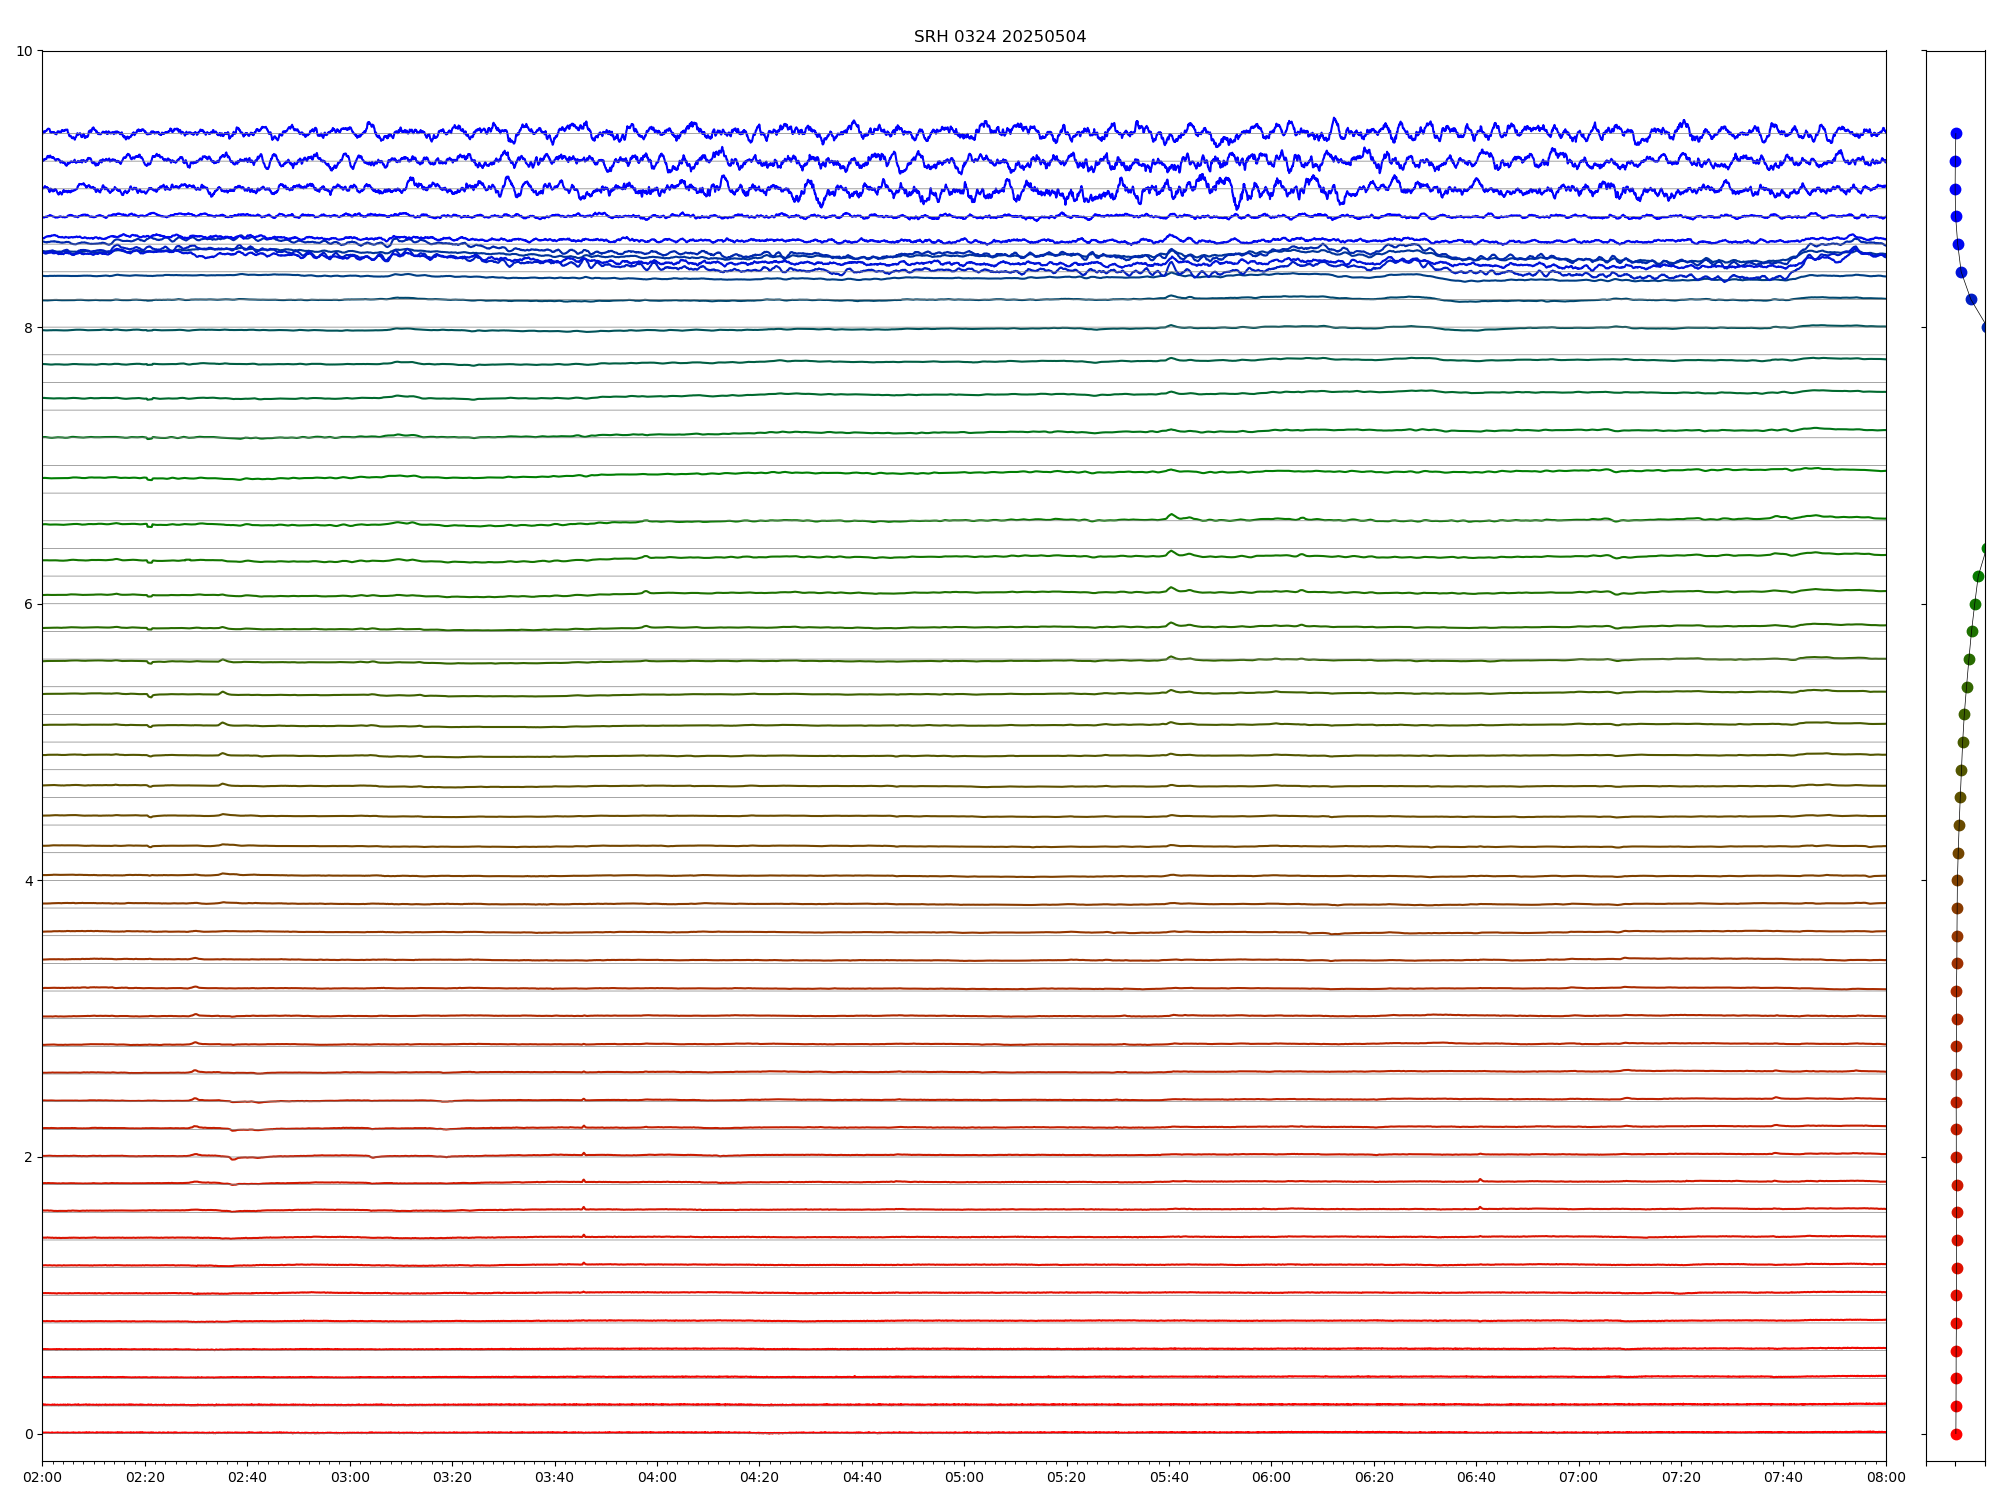Image resolution: width=2000 pixels, height=1500 pixels.
Task: Click the y-axis label 8
Action: click(28, 327)
